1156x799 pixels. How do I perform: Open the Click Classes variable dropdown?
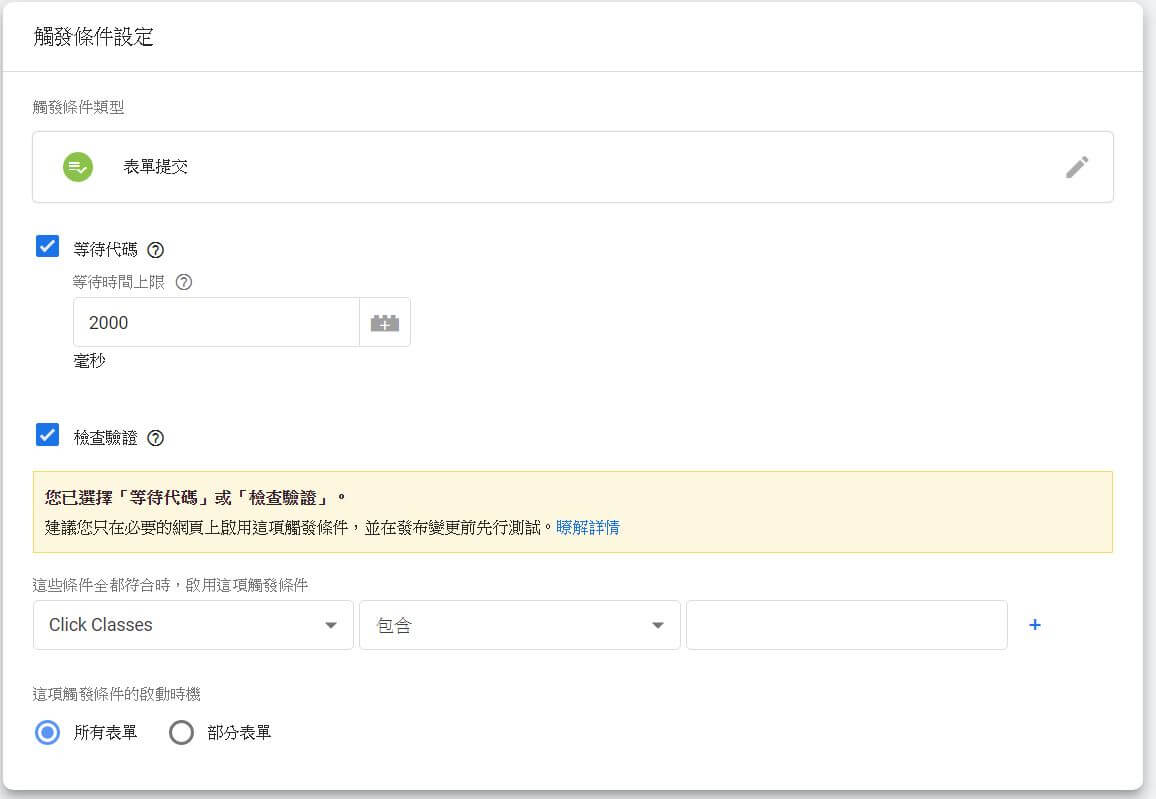[193, 625]
